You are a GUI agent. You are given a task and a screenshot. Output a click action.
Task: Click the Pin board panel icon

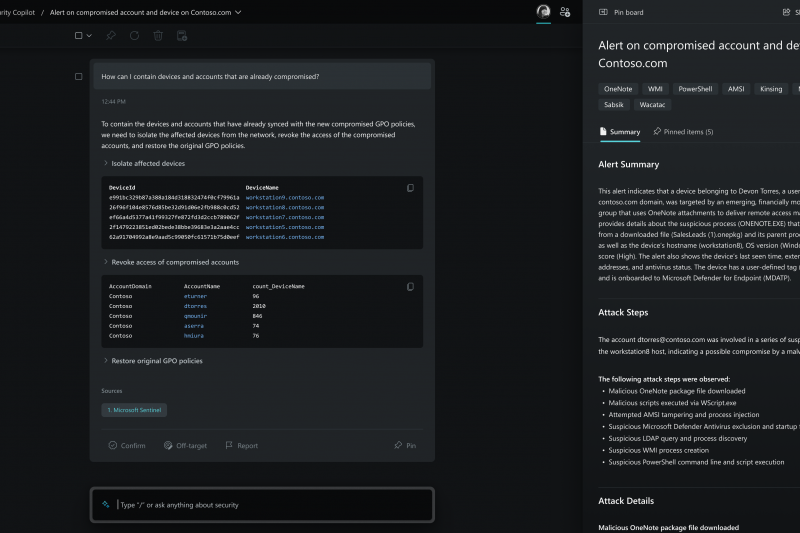(x=603, y=12)
